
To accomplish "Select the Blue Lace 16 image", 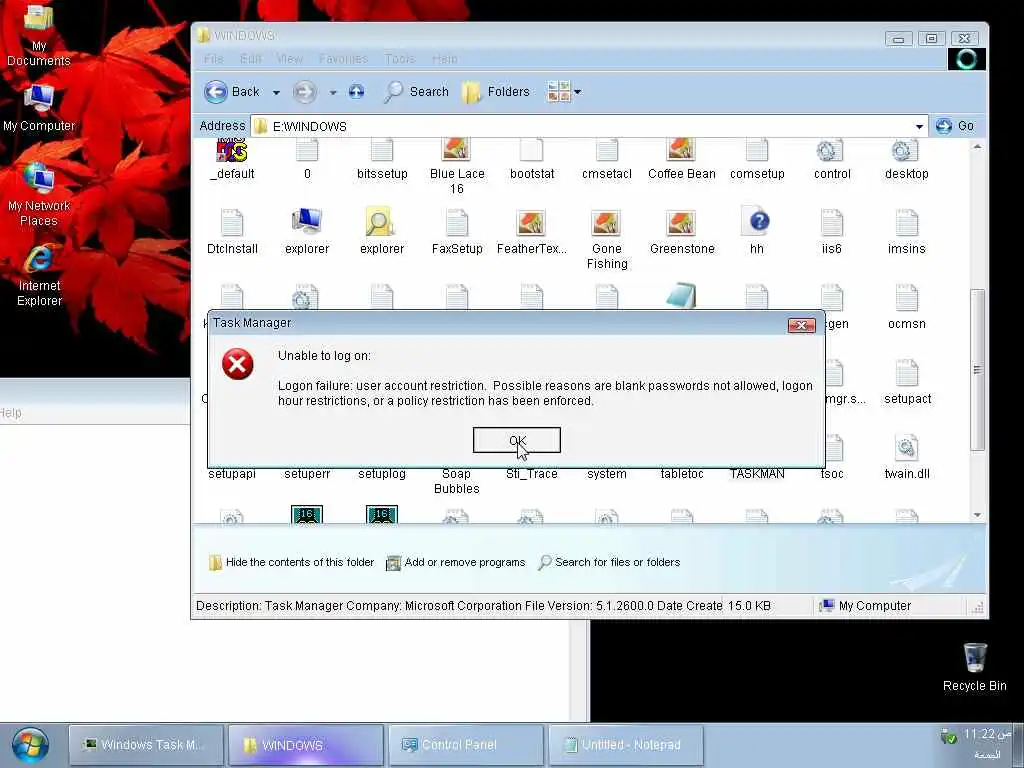I will click(456, 167).
